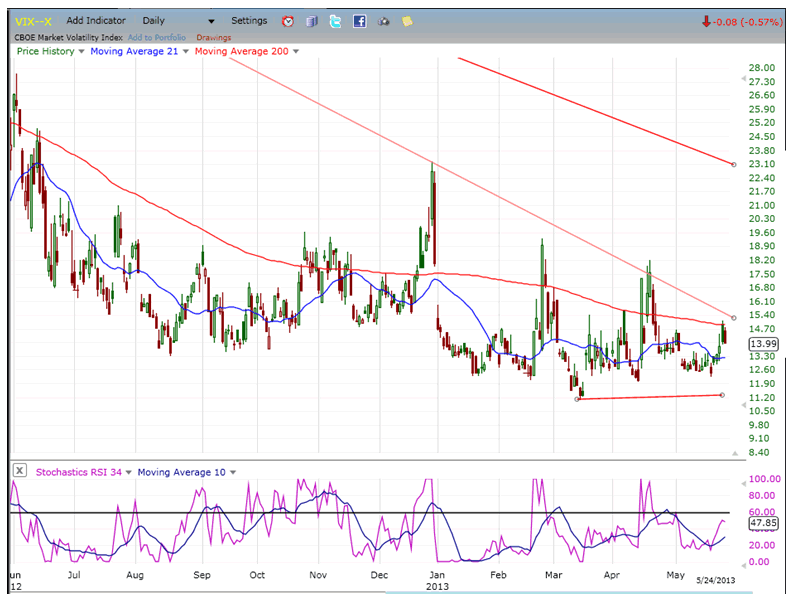Click the 13.99 current price label

[762, 344]
